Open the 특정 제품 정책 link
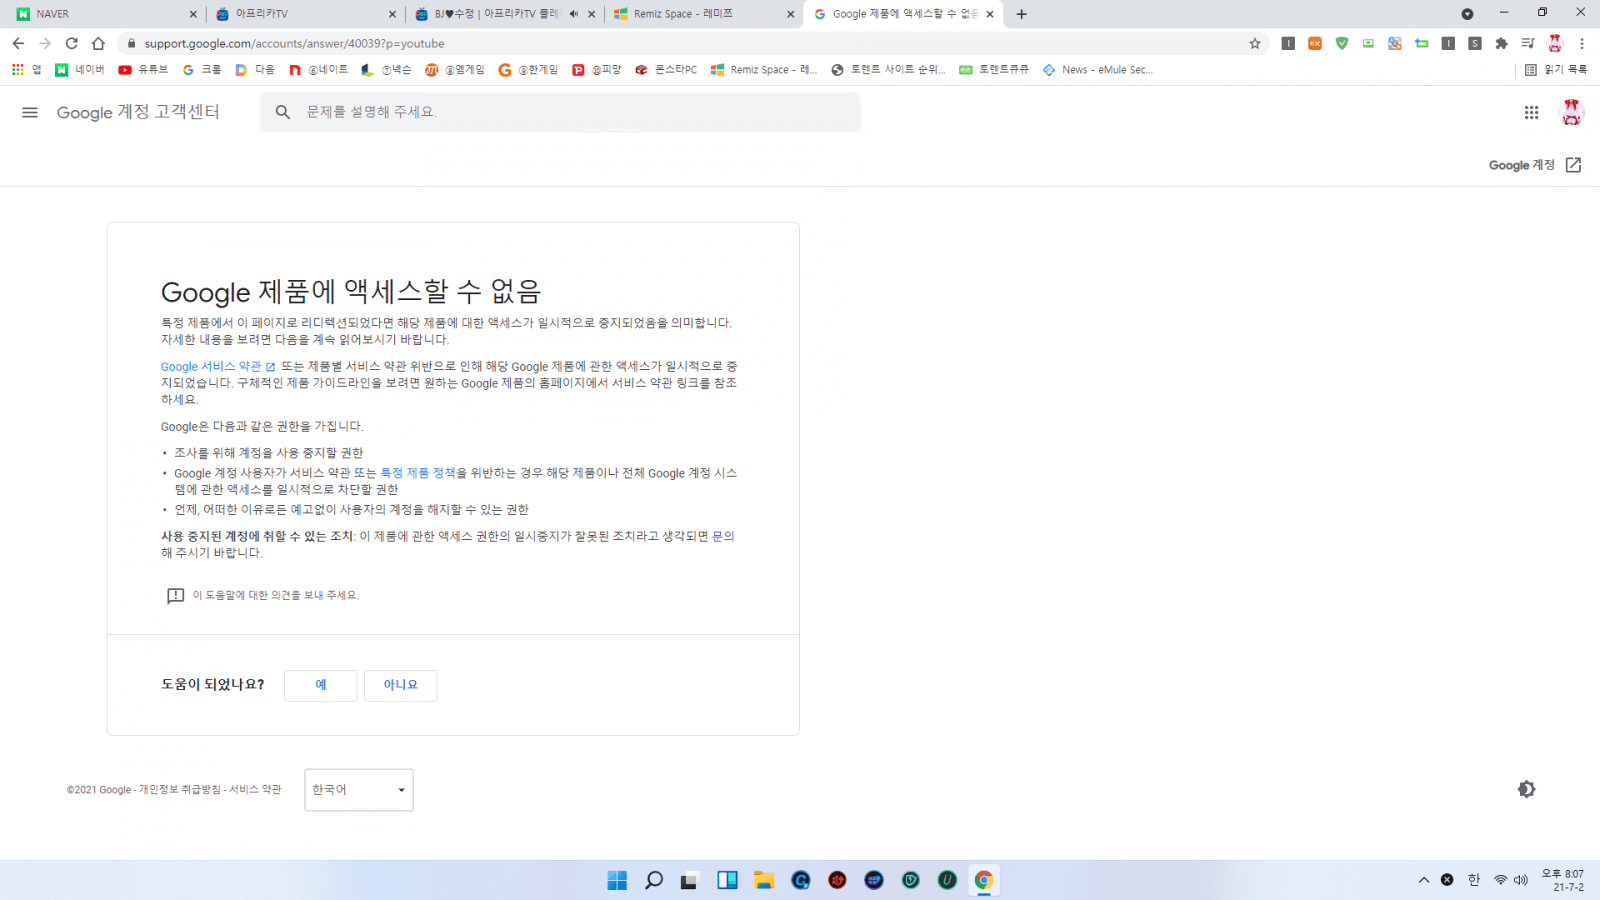1600x900 pixels. click(x=418, y=473)
